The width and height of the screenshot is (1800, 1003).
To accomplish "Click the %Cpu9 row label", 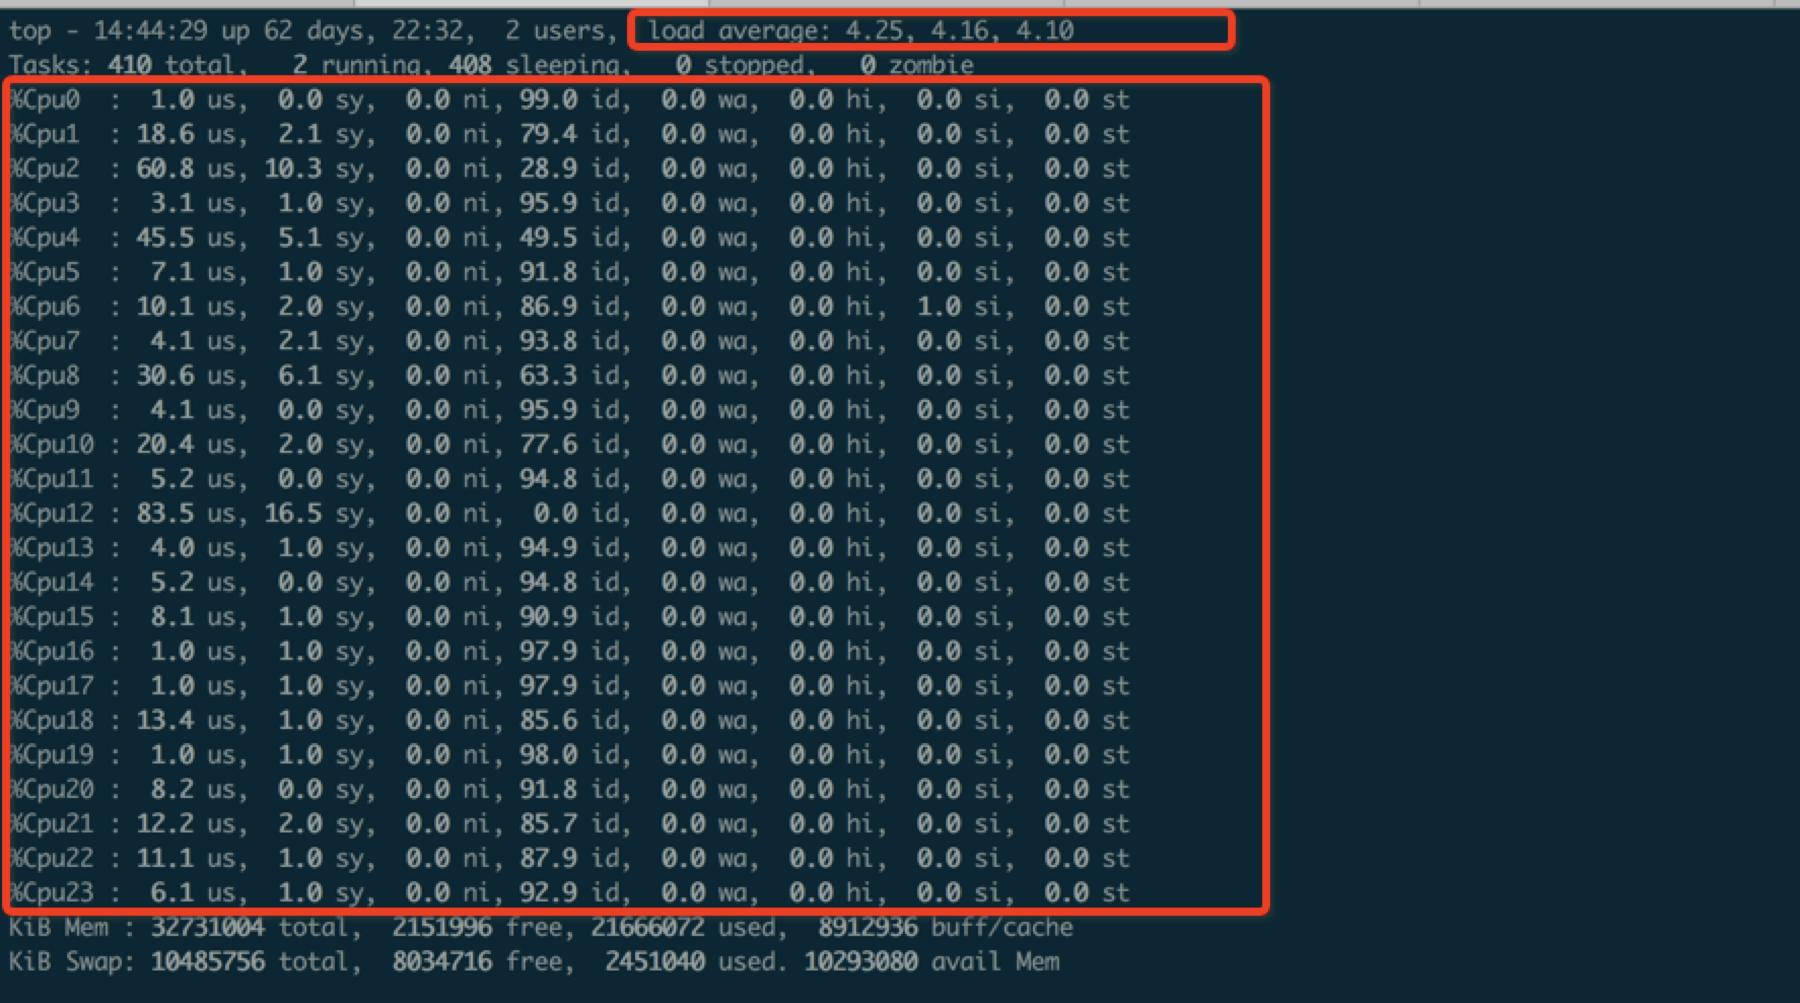I will pyautogui.click(x=45, y=410).
